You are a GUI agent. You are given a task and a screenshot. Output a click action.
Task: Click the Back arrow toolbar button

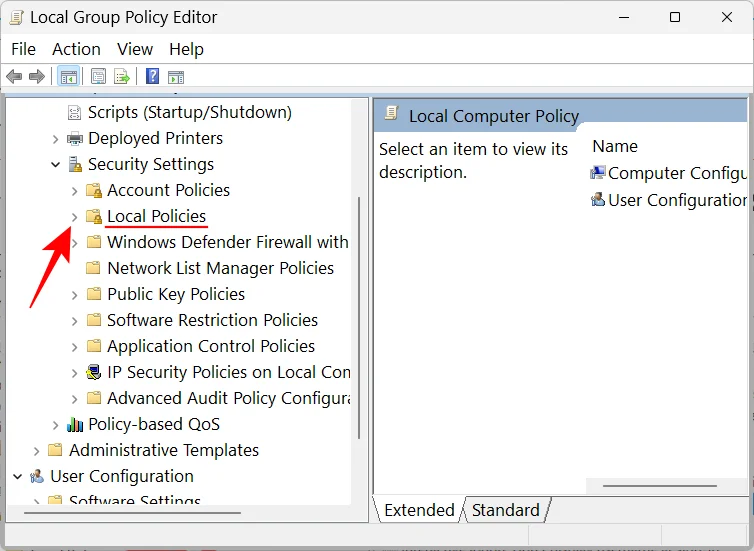coord(14,76)
